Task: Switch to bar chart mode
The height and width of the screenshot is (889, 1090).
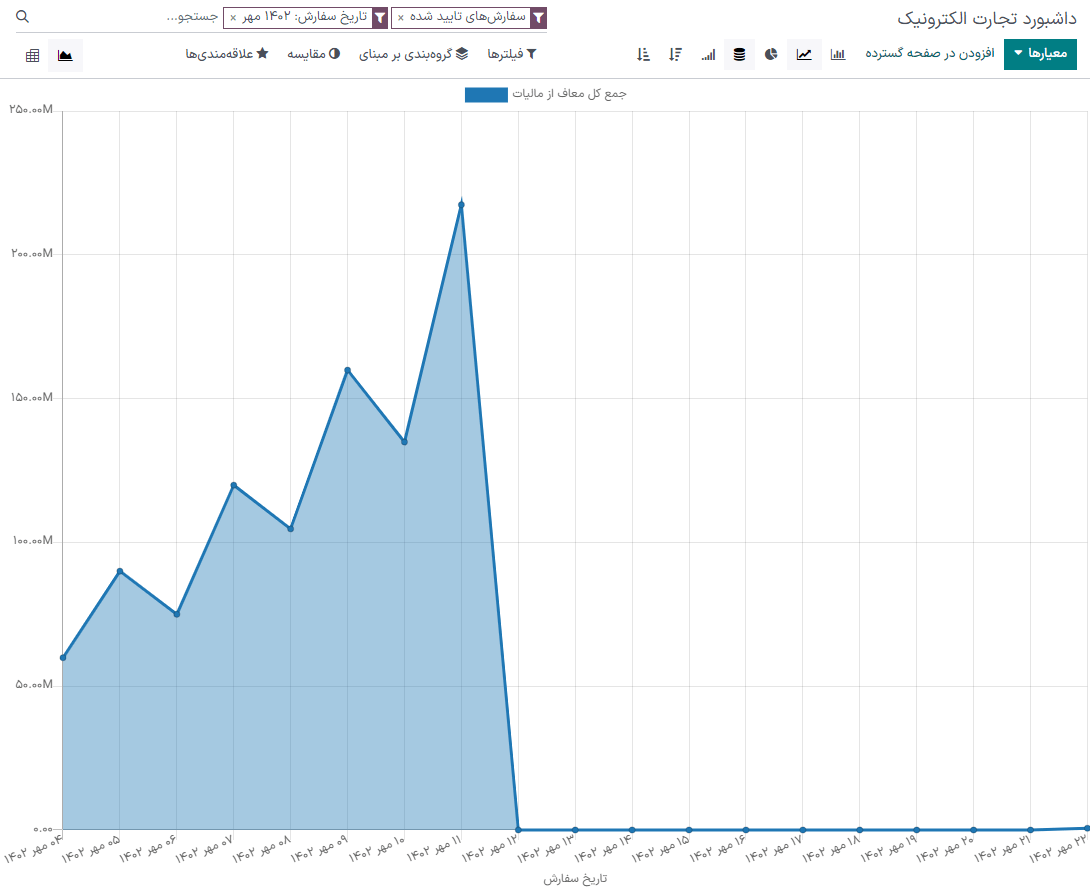Action: point(838,54)
